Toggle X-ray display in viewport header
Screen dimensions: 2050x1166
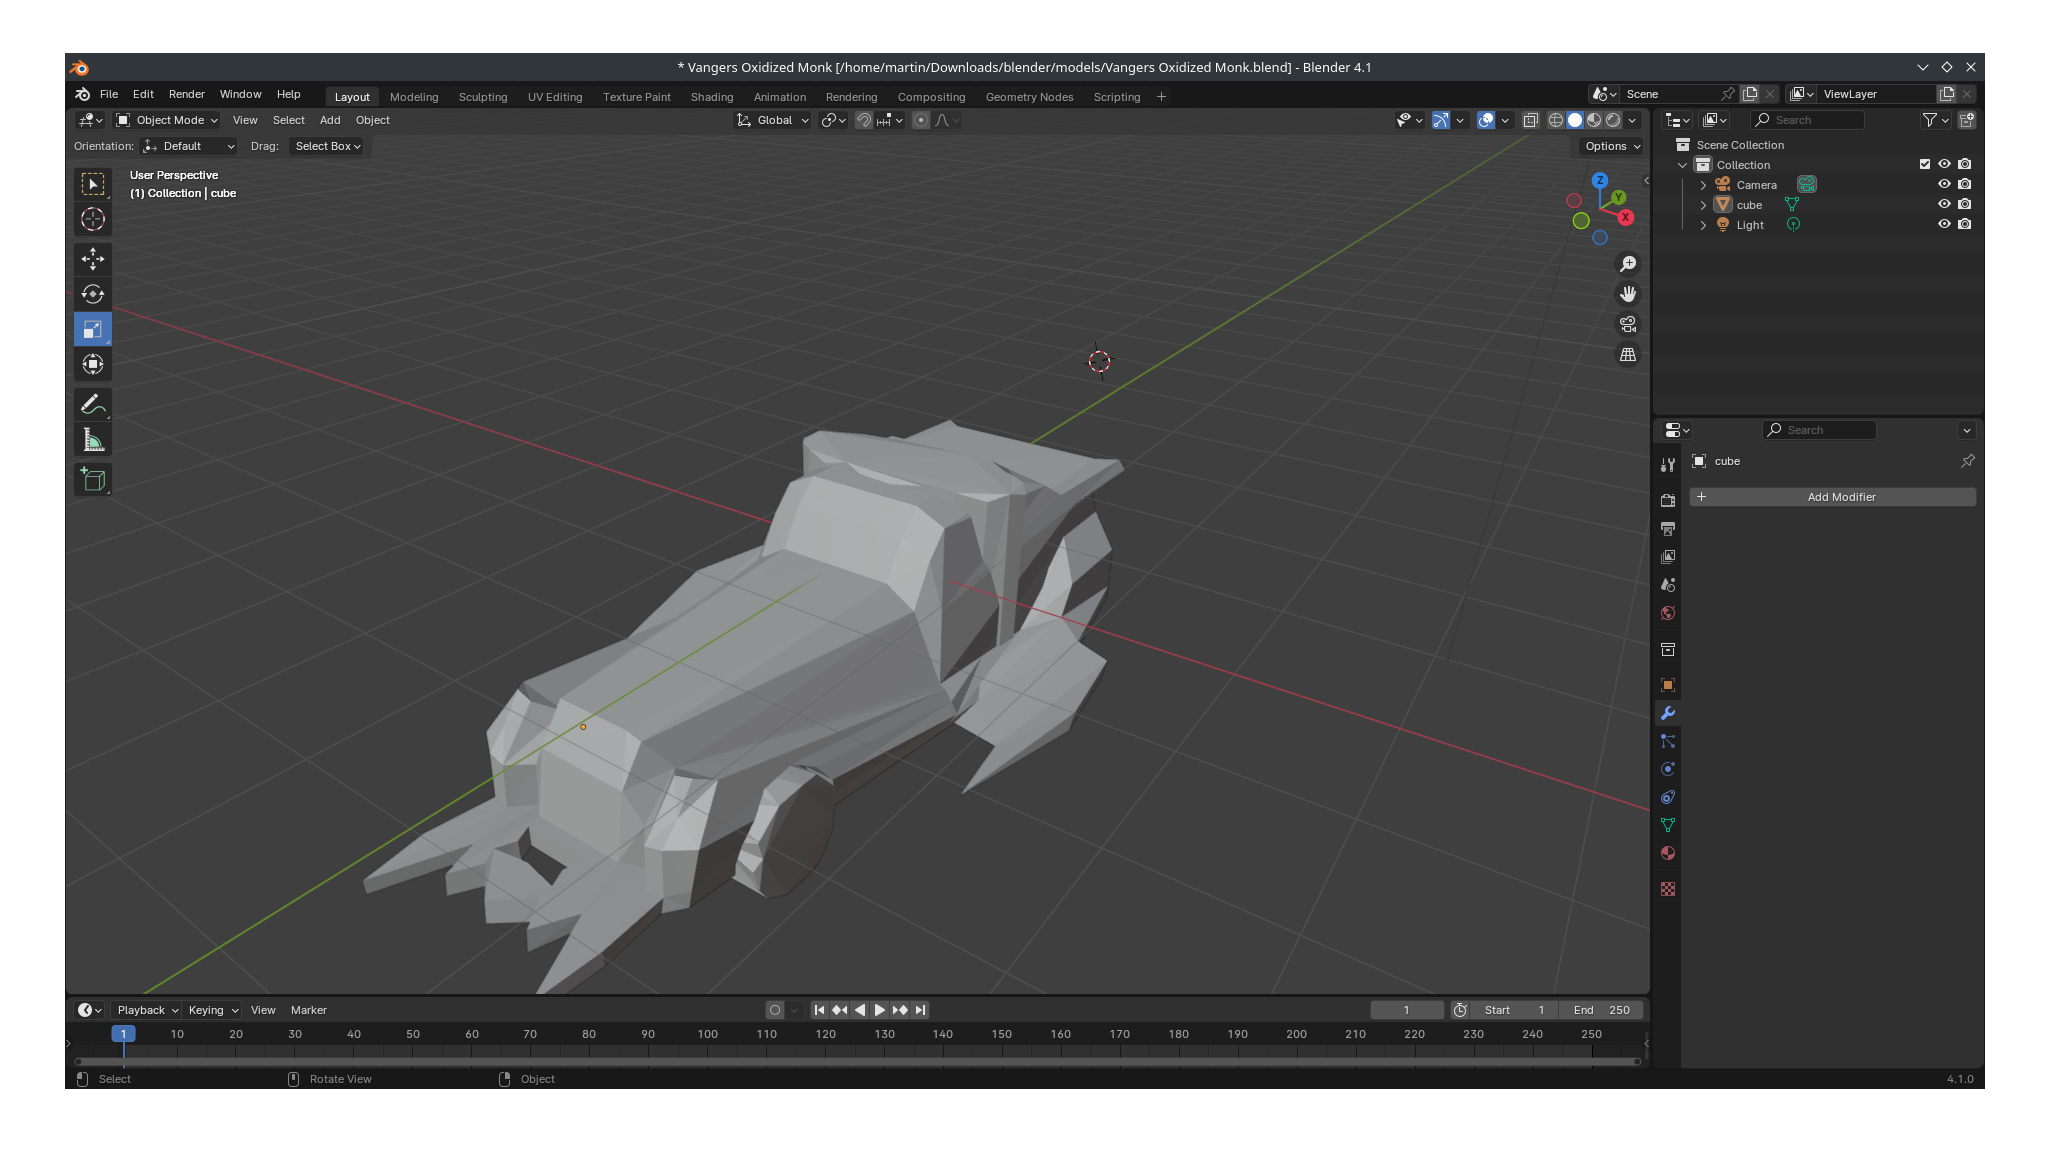click(x=1531, y=120)
